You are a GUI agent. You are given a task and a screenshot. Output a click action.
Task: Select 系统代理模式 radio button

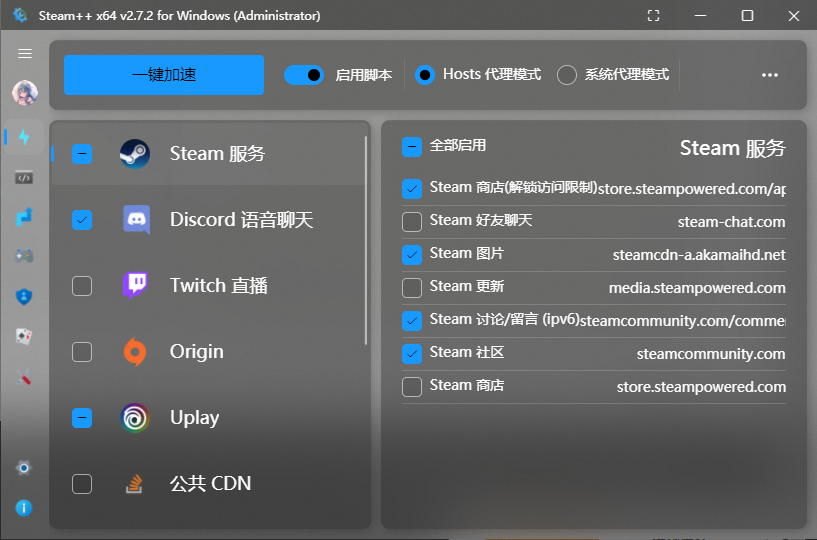pos(567,75)
